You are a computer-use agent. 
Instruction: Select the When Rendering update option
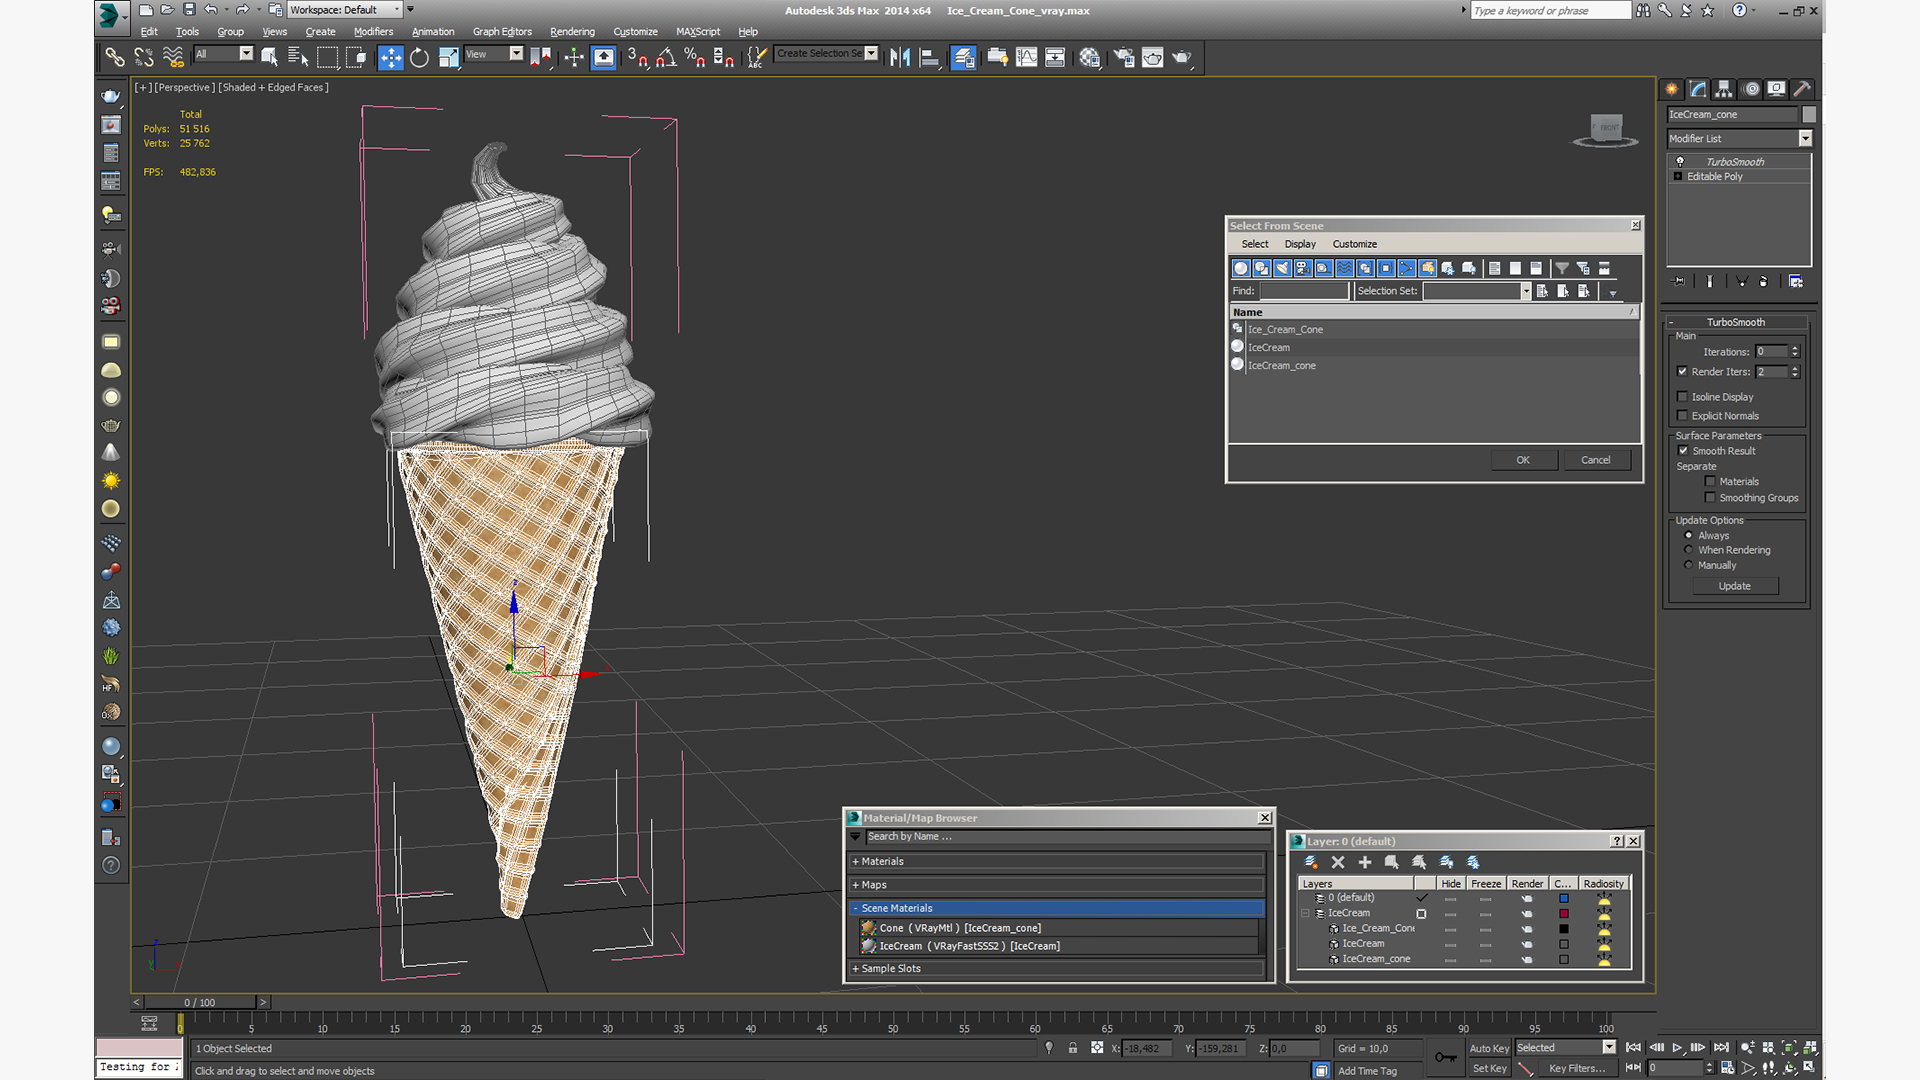(x=1689, y=550)
